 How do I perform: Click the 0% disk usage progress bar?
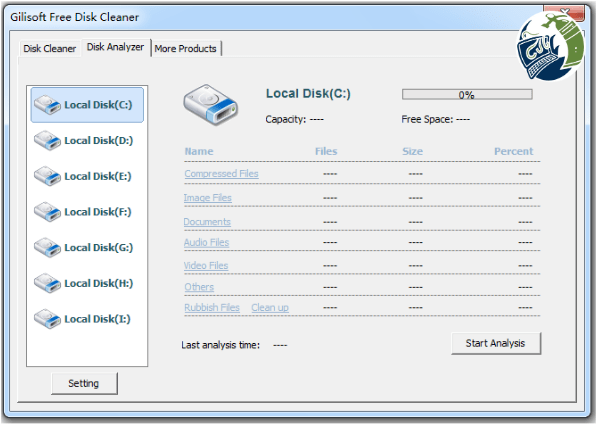click(467, 95)
